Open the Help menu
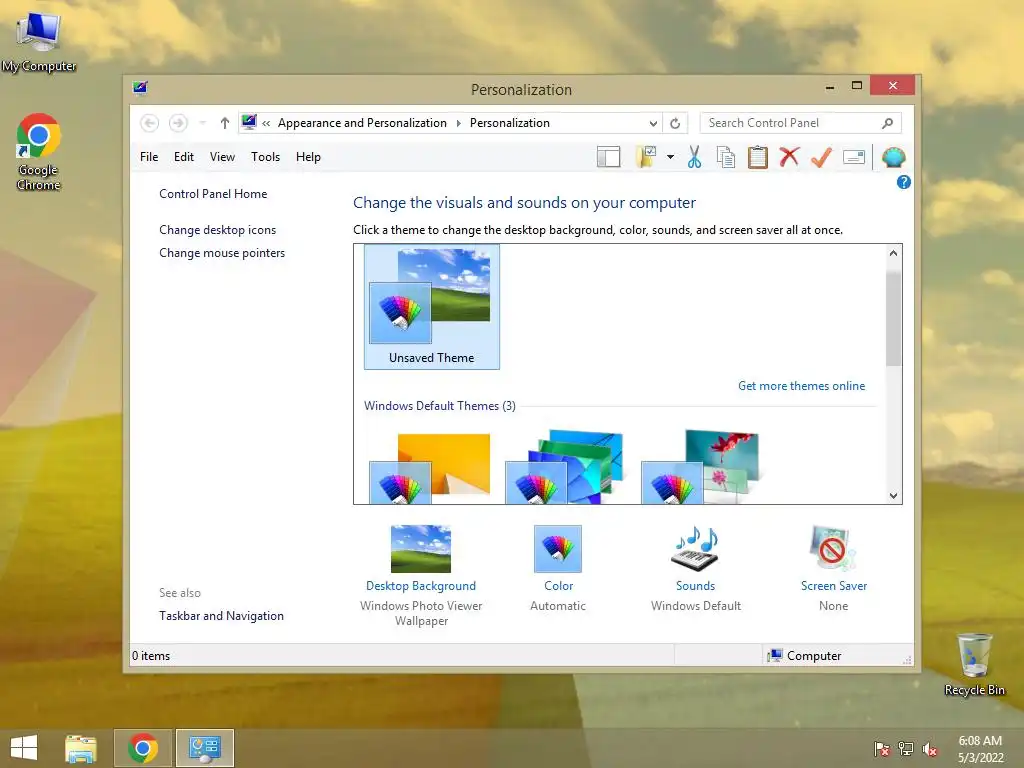Image resolution: width=1024 pixels, height=768 pixels. pyautogui.click(x=308, y=157)
